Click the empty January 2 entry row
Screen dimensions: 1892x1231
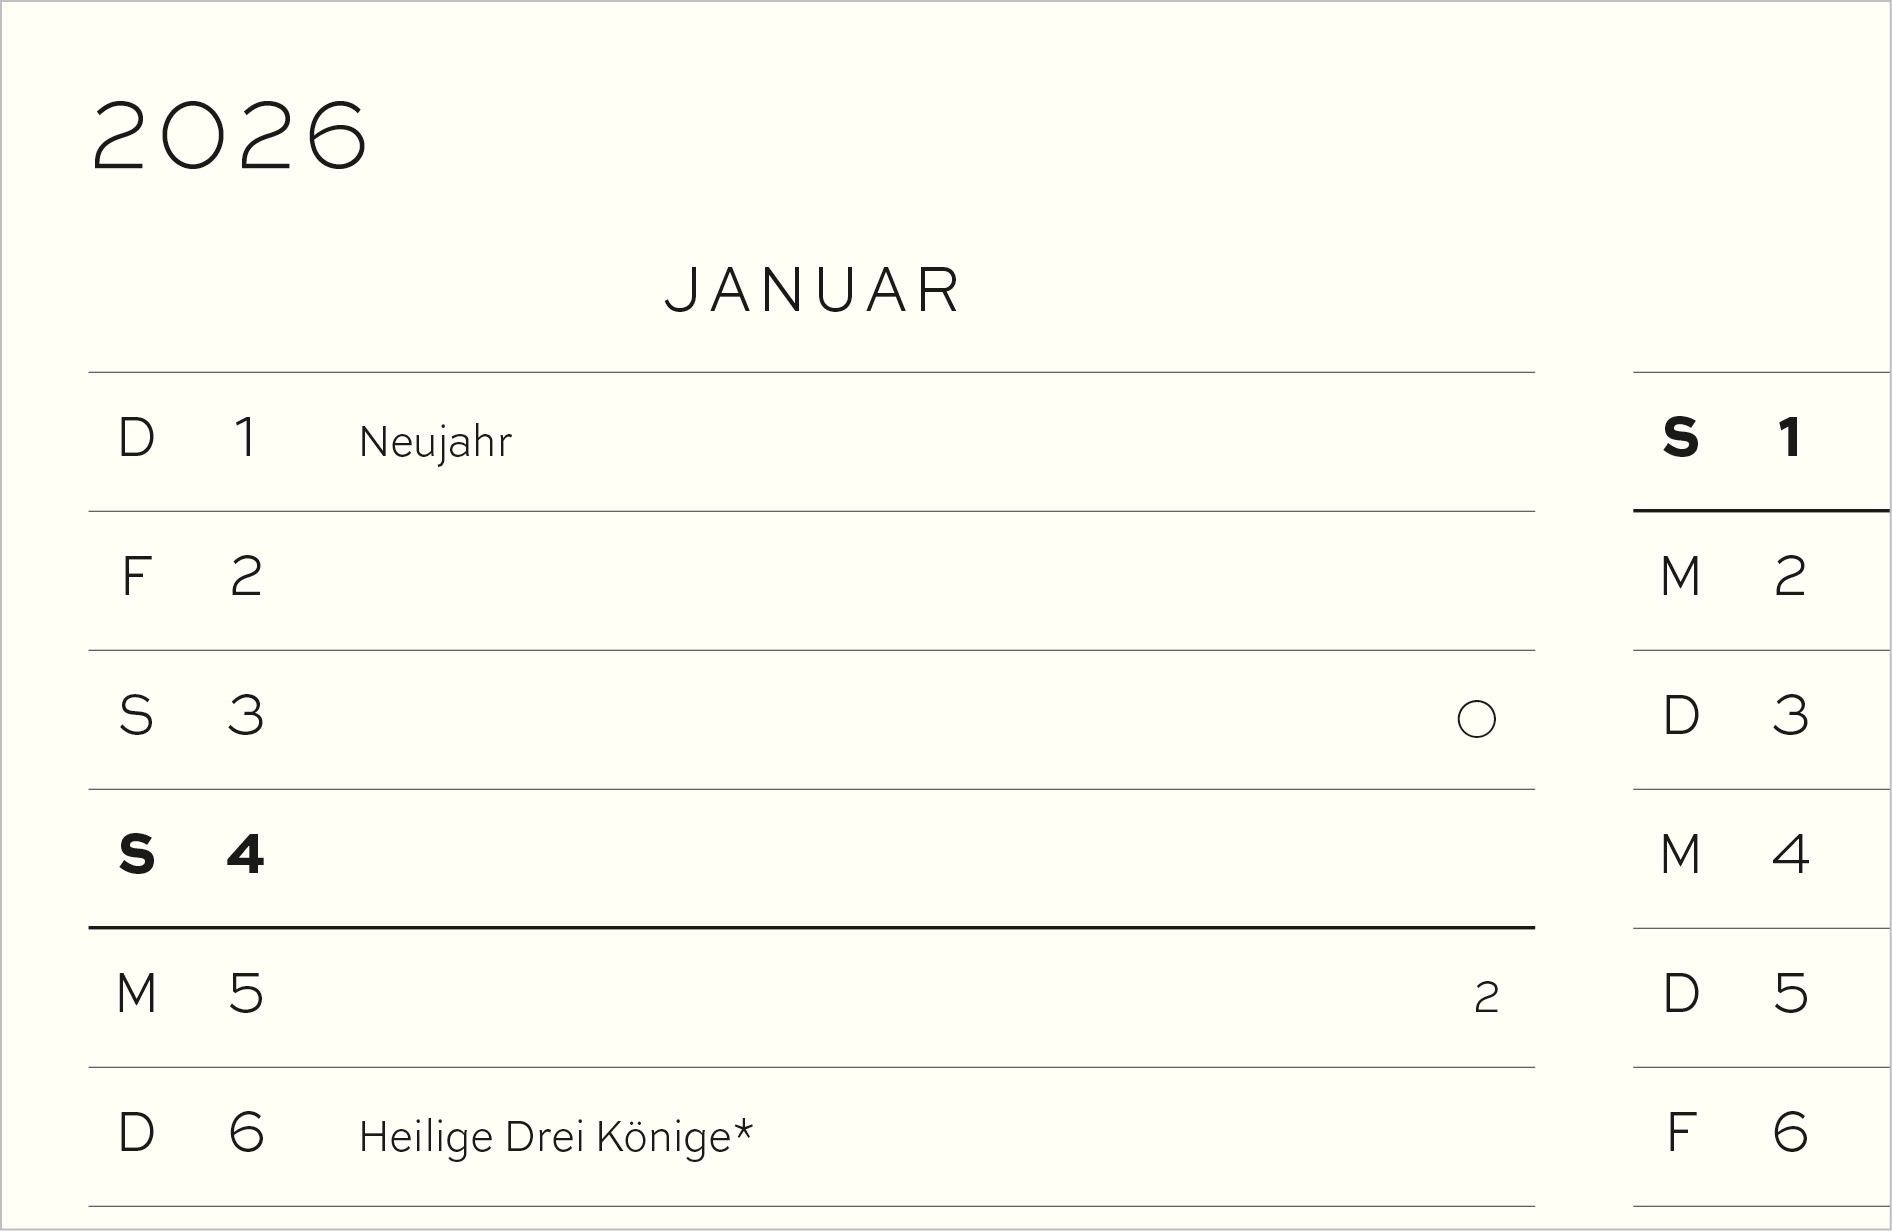[850, 580]
